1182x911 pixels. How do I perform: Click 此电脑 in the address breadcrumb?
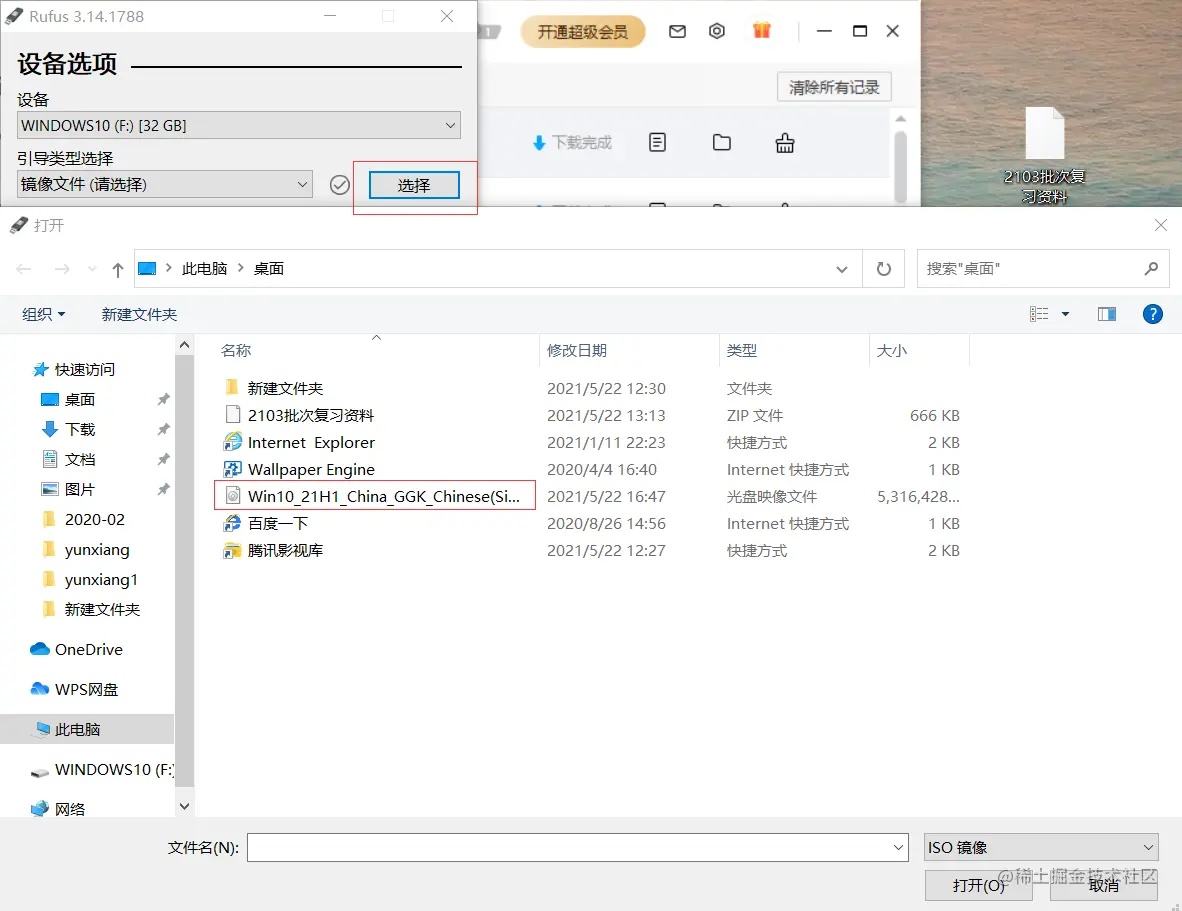tap(204, 269)
